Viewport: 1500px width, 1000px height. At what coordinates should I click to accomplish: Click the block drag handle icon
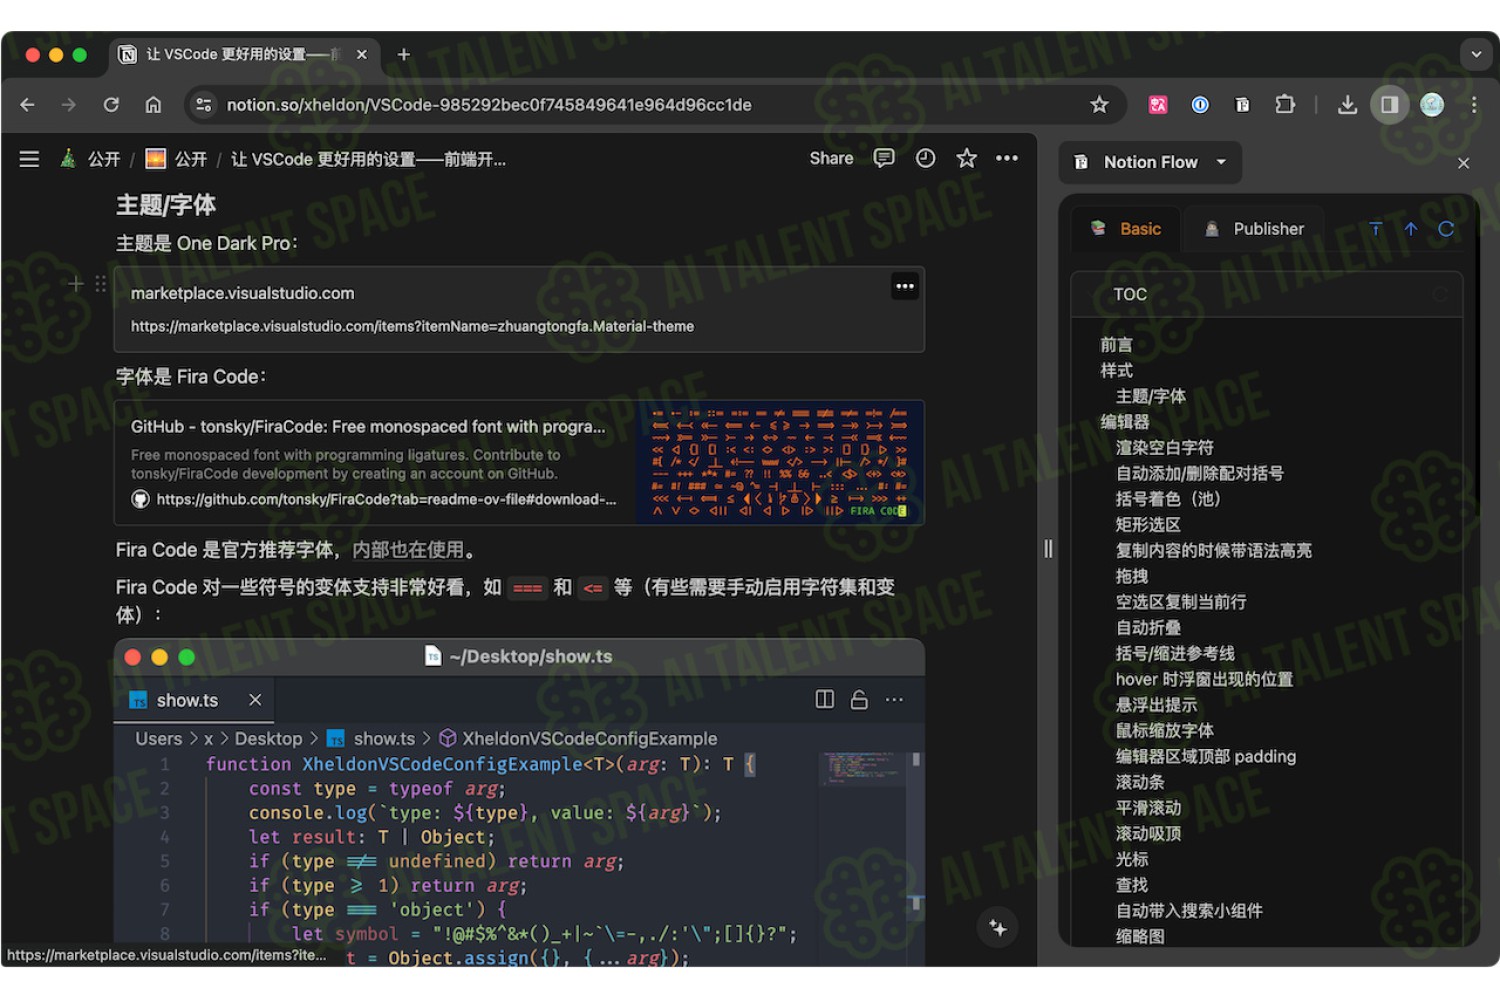coord(100,284)
